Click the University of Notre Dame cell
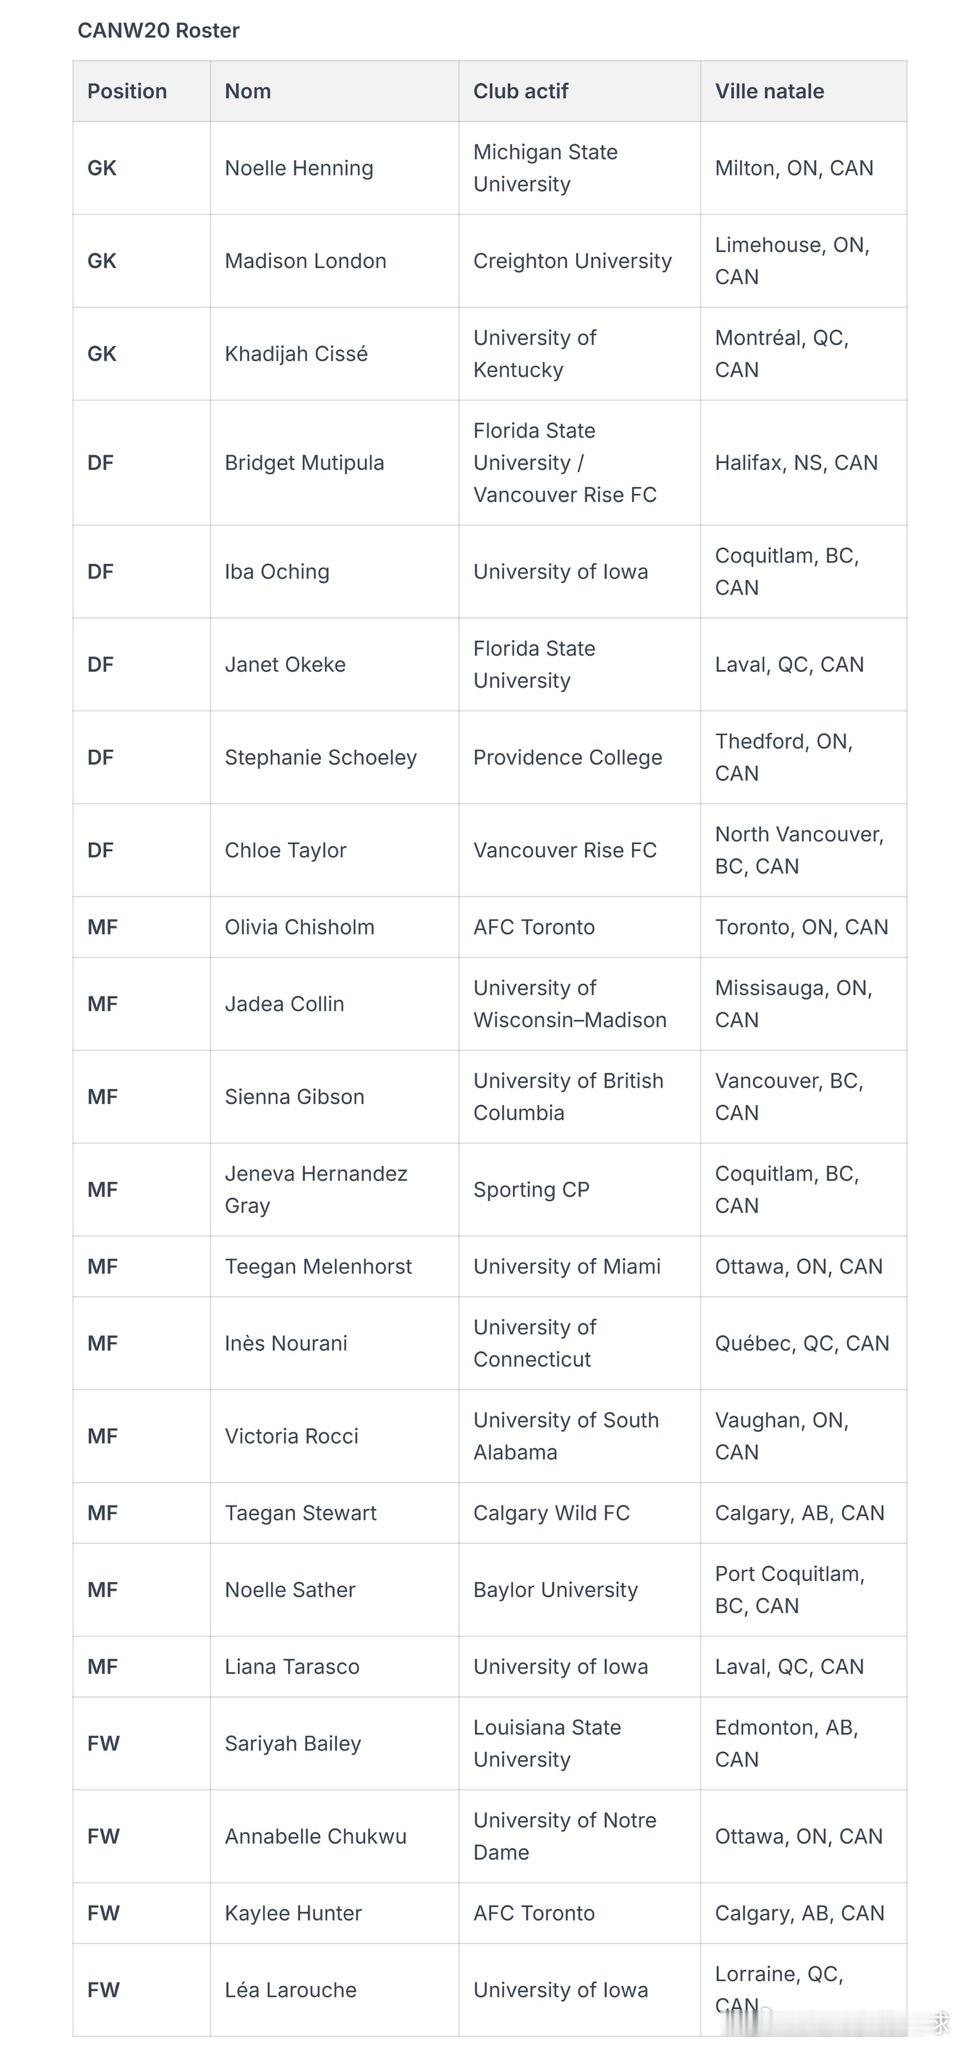 pos(579,1837)
